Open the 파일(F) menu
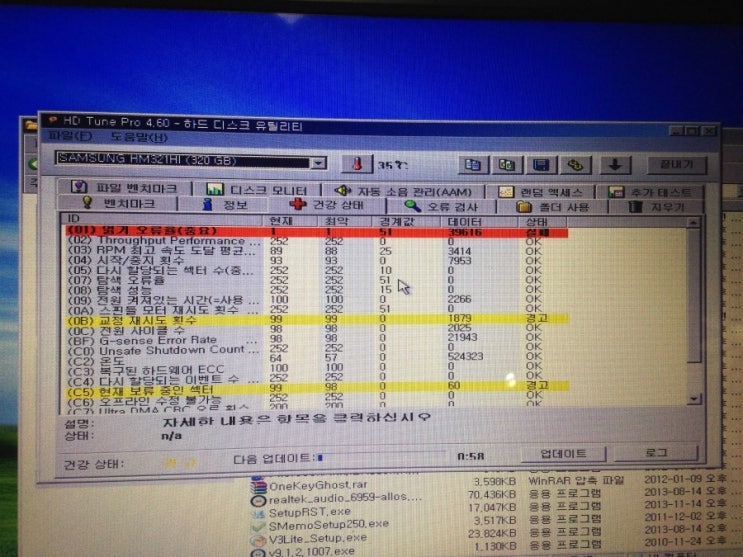 coord(69,136)
